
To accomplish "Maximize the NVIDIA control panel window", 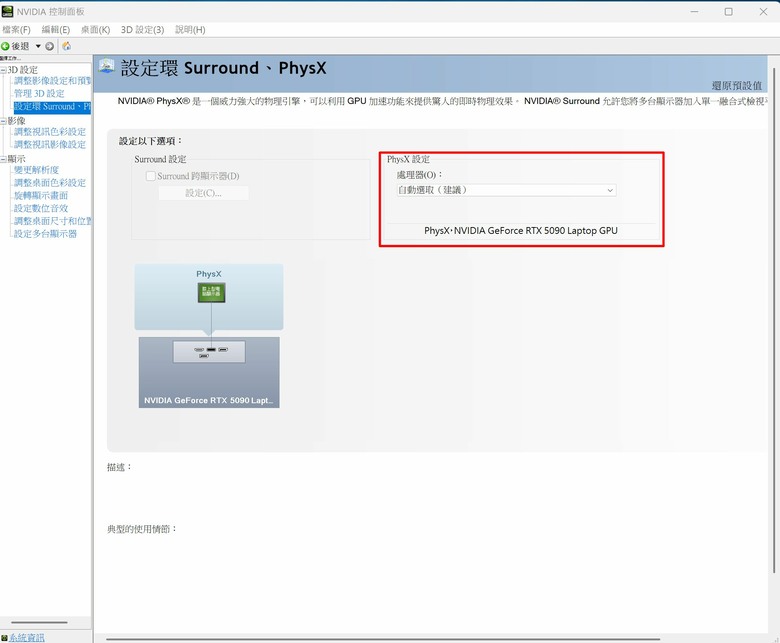I will point(728,11).
